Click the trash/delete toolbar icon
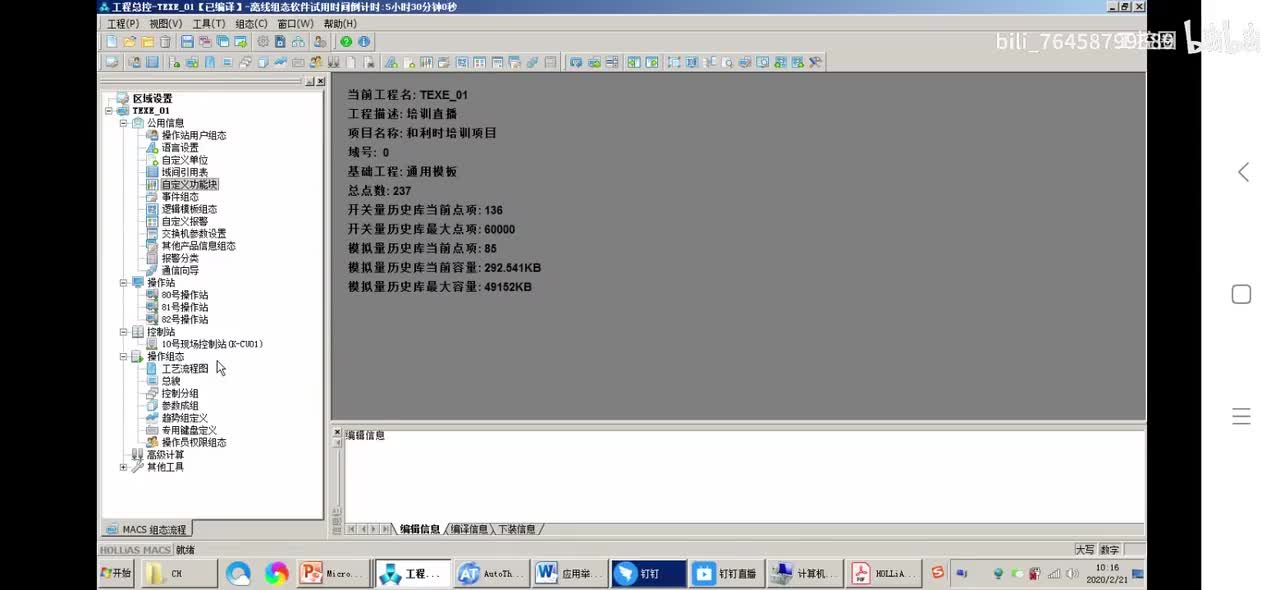The width and height of the screenshot is (1280, 590). 165,42
